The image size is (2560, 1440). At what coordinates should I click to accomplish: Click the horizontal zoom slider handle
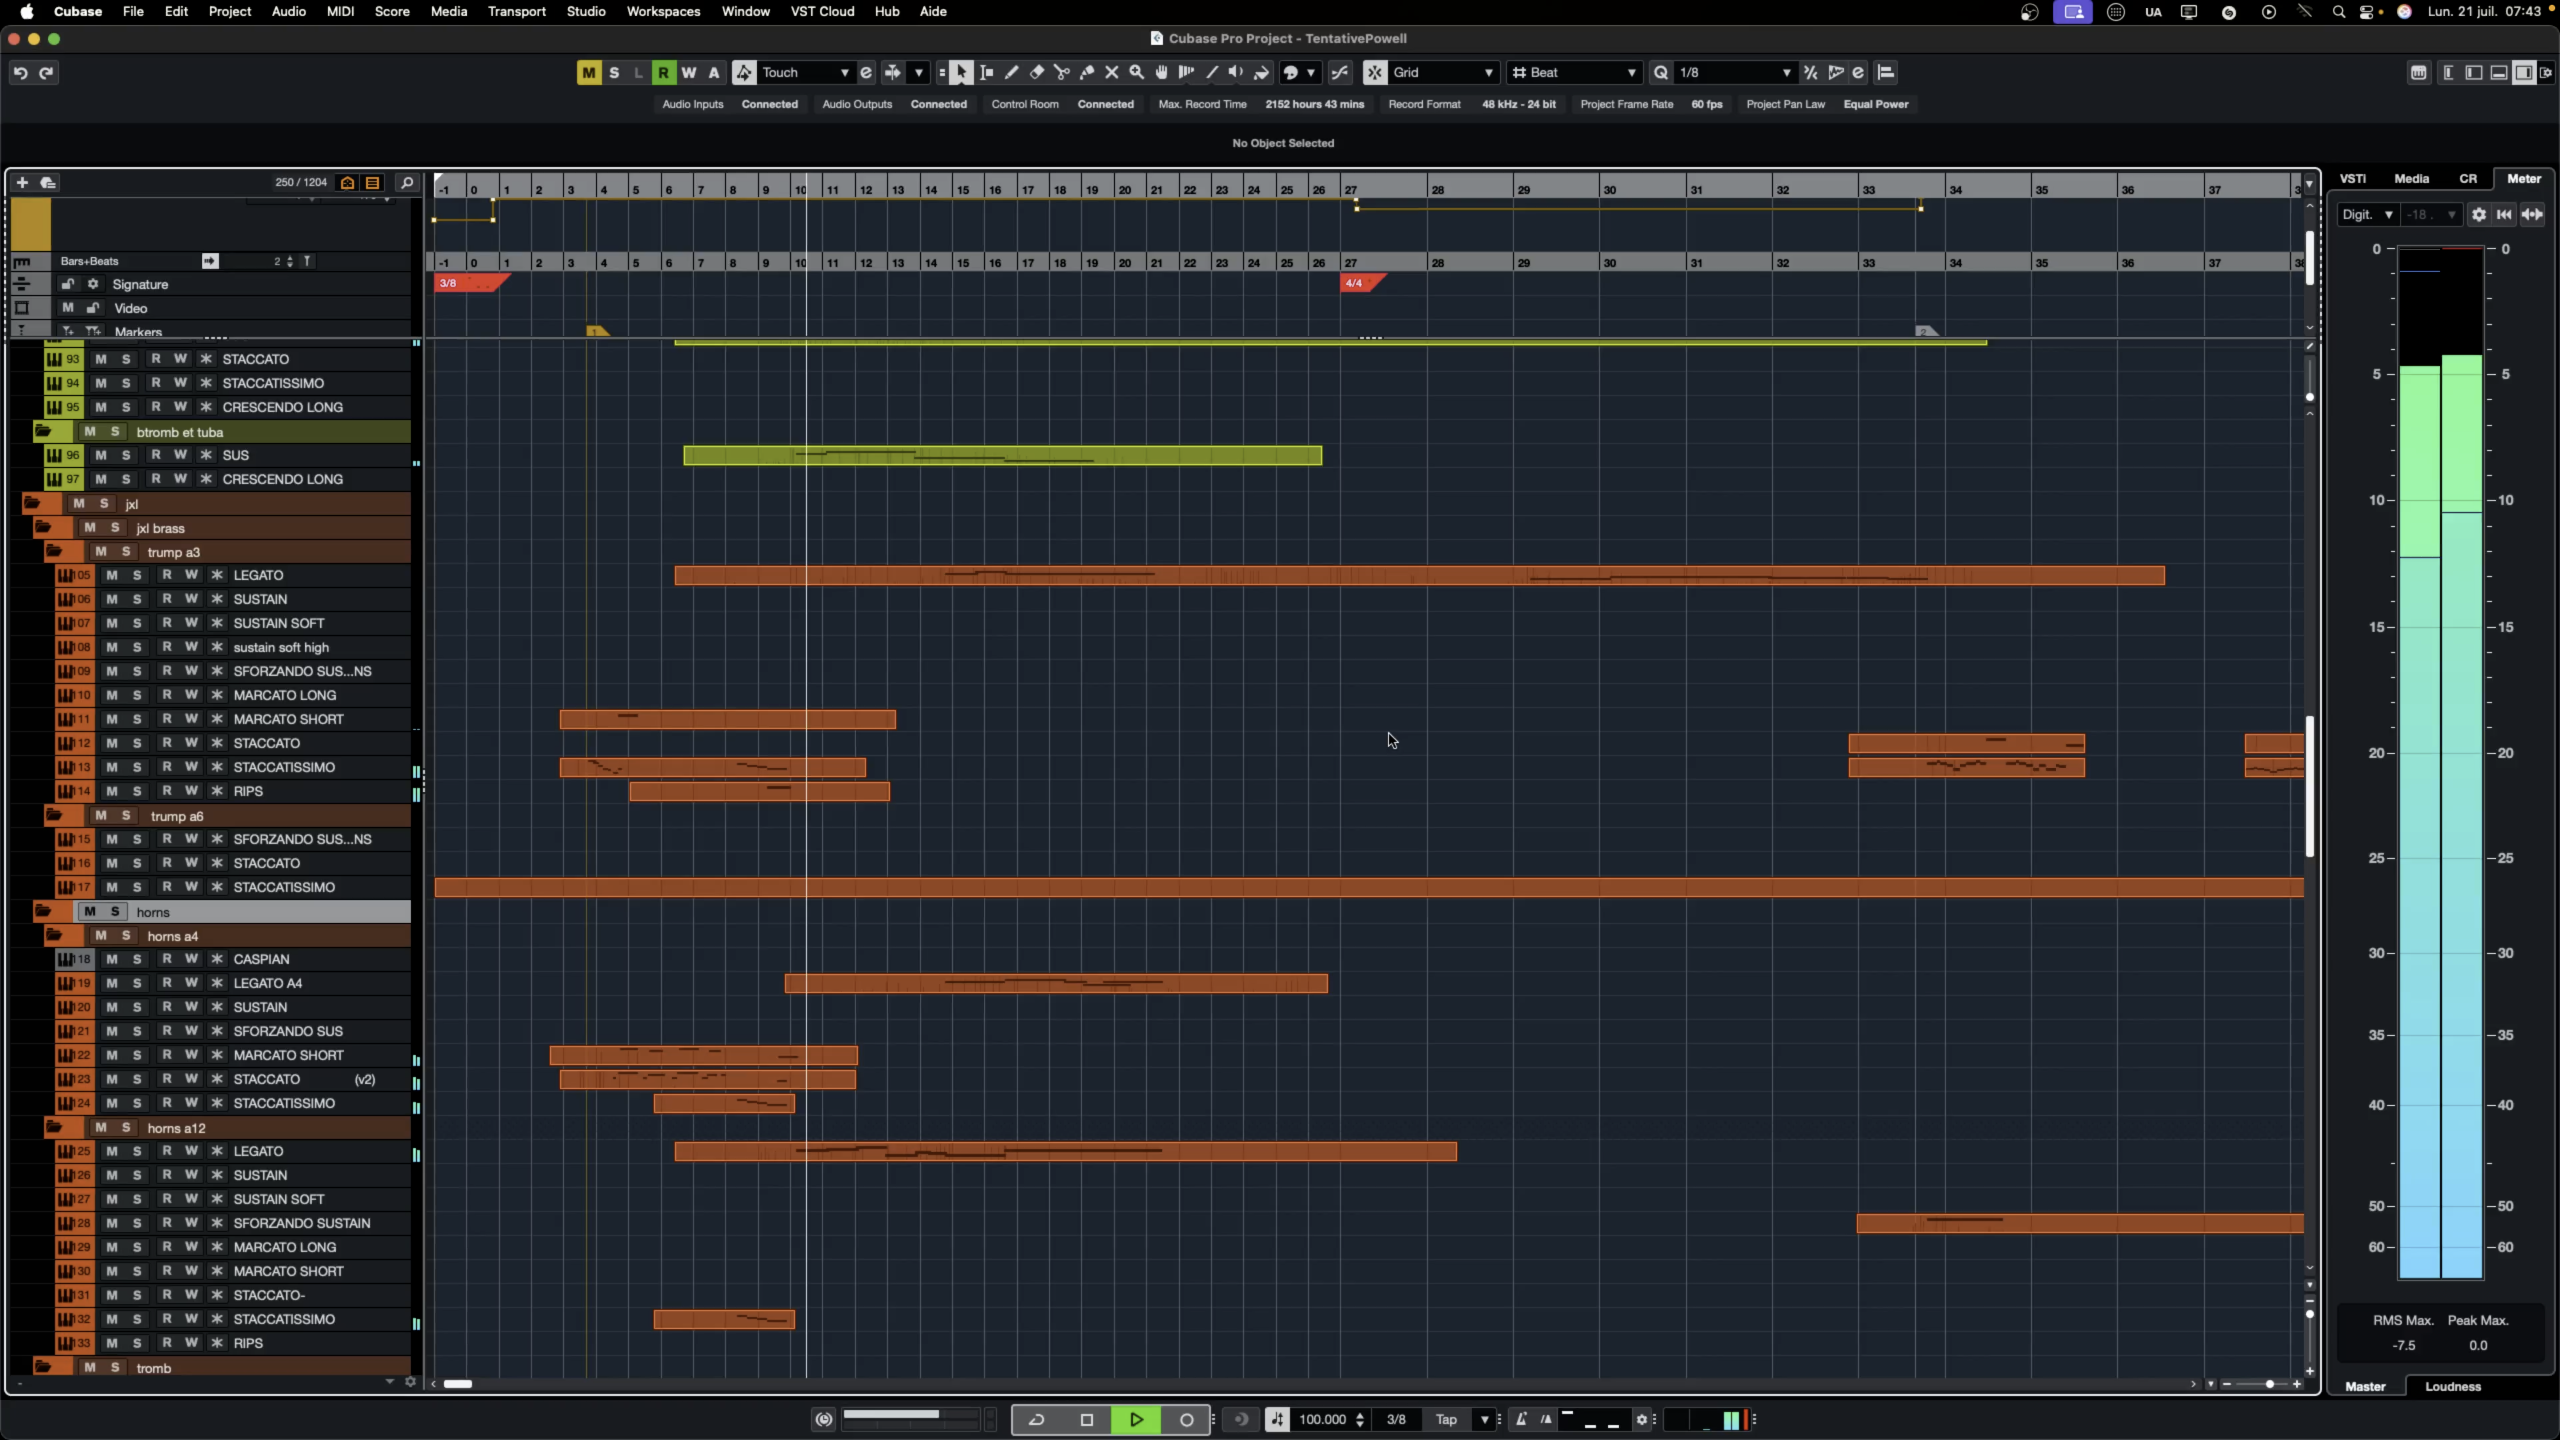pyautogui.click(x=2269, y=1384)
